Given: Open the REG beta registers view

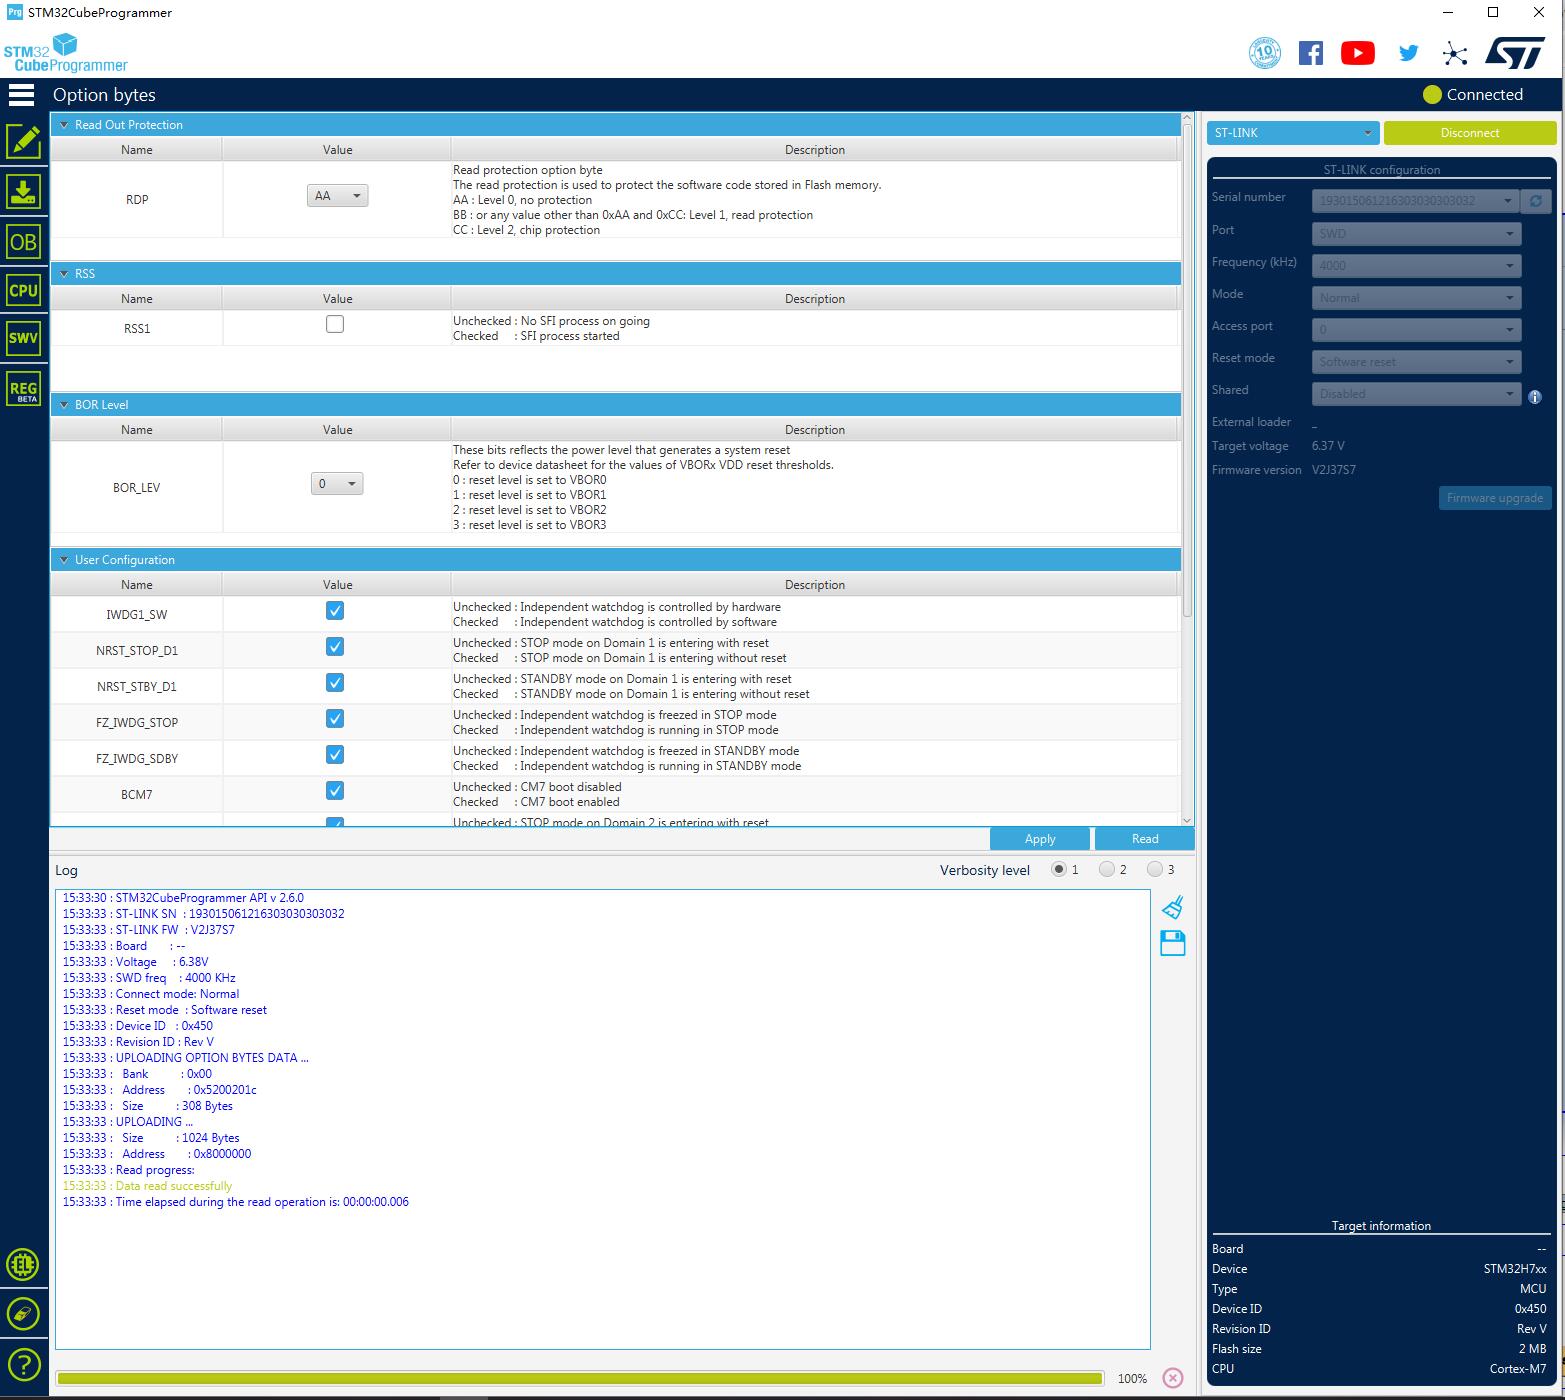Looking at the screenshot, I should (23, 388).
